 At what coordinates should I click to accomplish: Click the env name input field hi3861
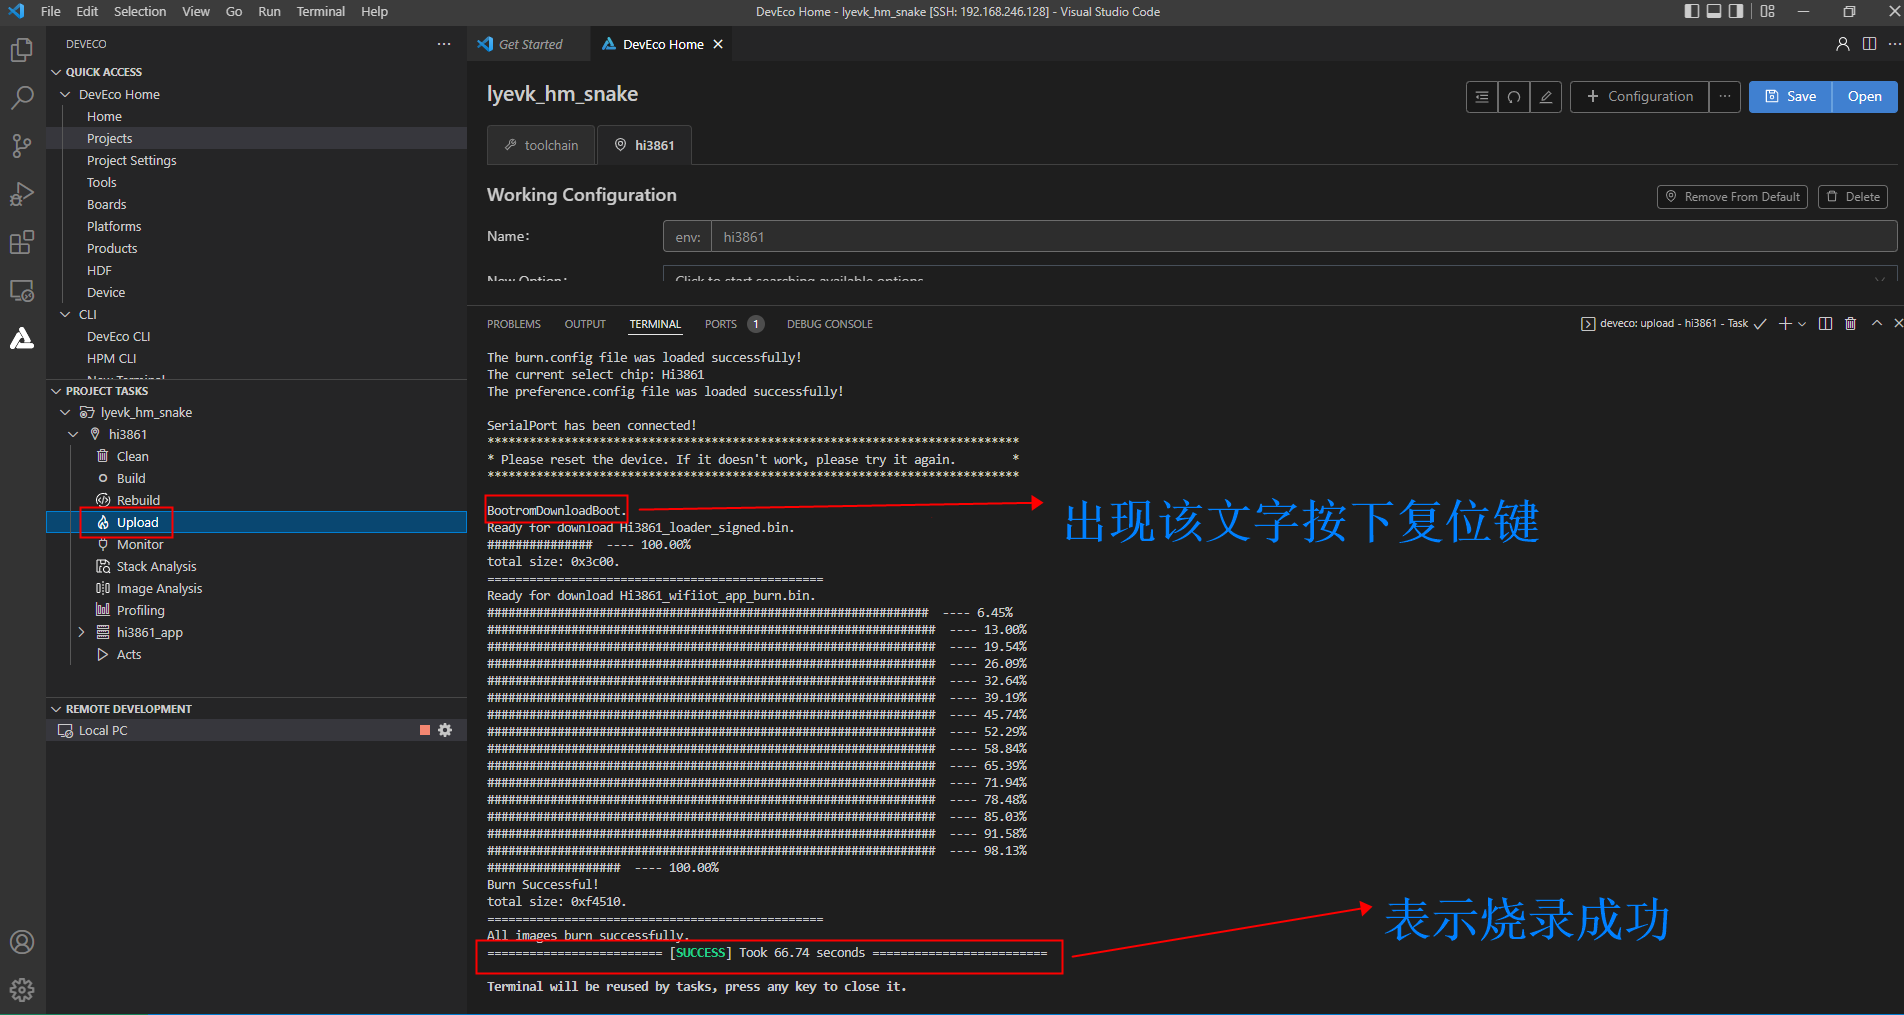click(1303, 237)
